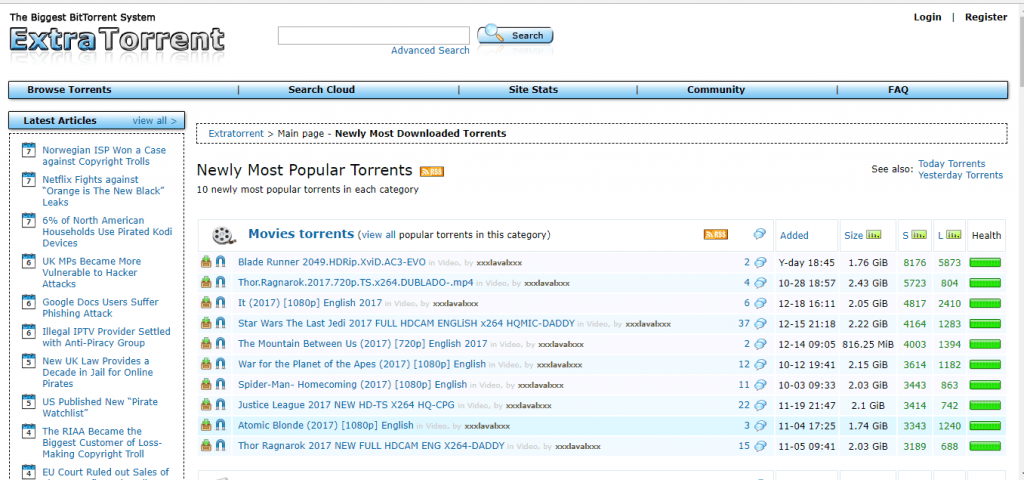Viewport: 1024px width, 480px height.
Task: Click magnet link icon for It (2017)
Action: coord(221,303)
